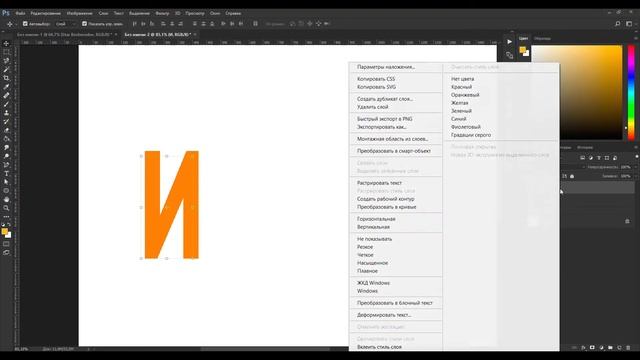Select the Path Selection tool

[x=6, y=182]
